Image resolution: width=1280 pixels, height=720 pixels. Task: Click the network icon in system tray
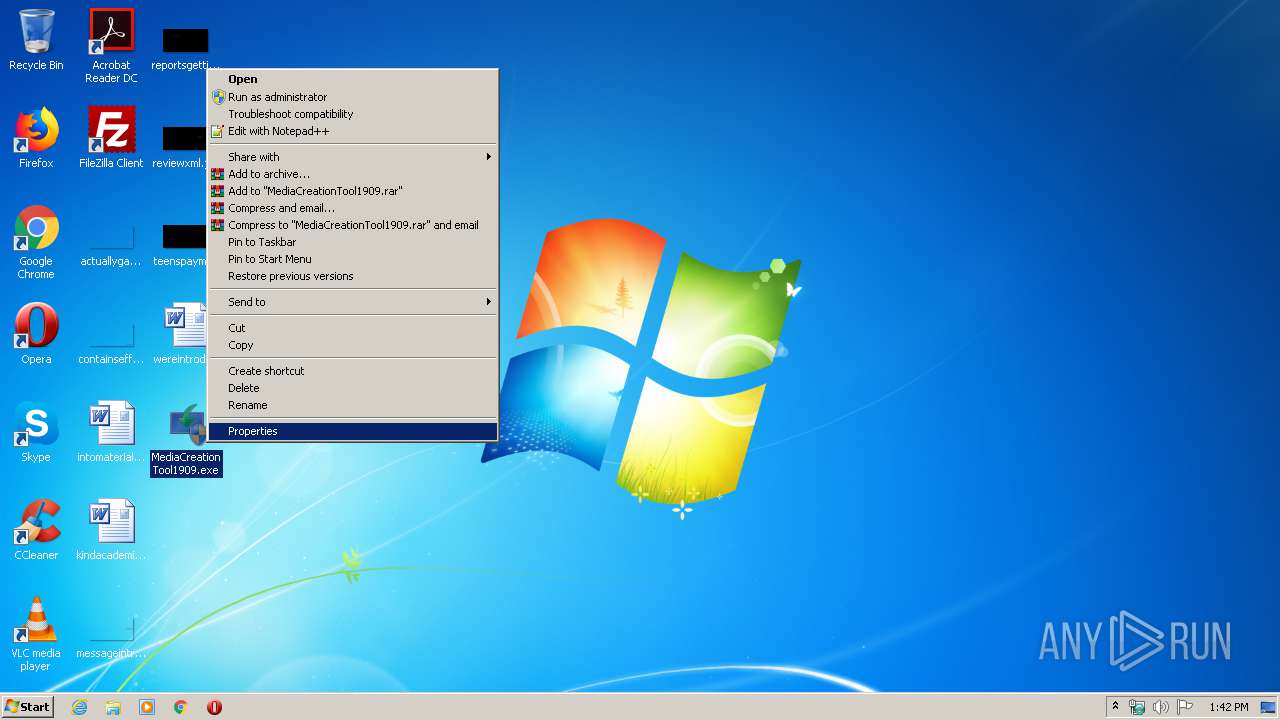[1137, 707]
